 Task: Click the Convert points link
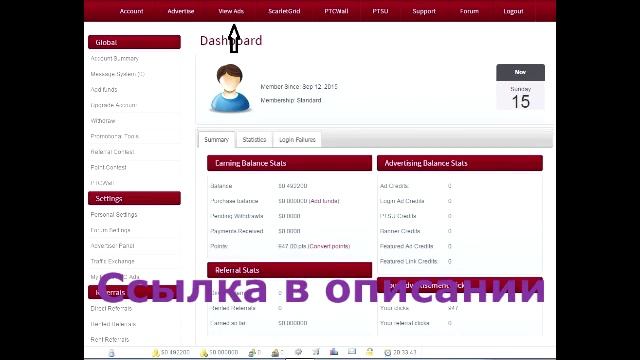329,246
